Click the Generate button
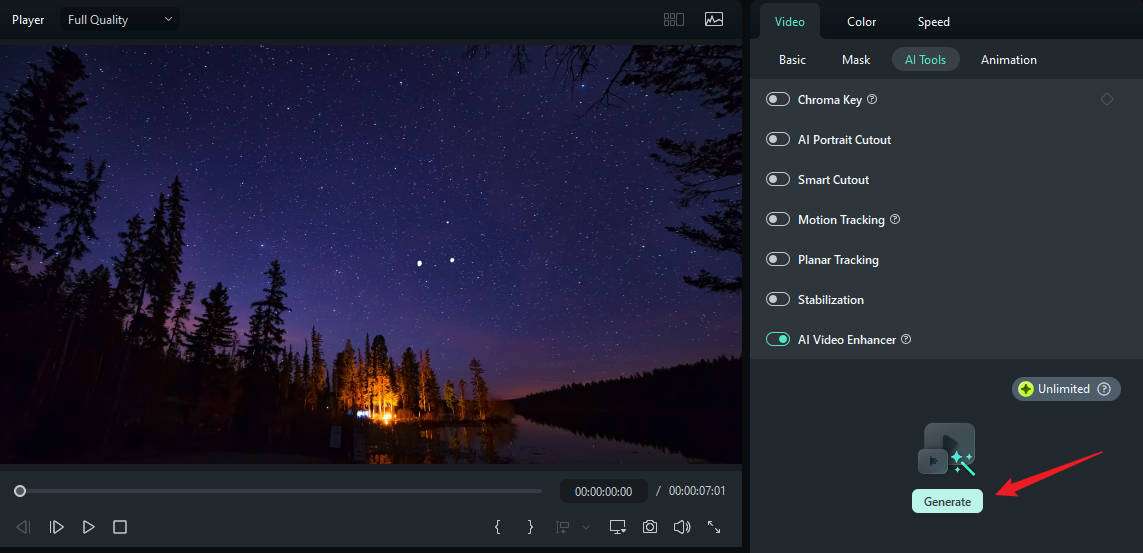This screenshot has height=553, width=1143. (x=947, y=501)
